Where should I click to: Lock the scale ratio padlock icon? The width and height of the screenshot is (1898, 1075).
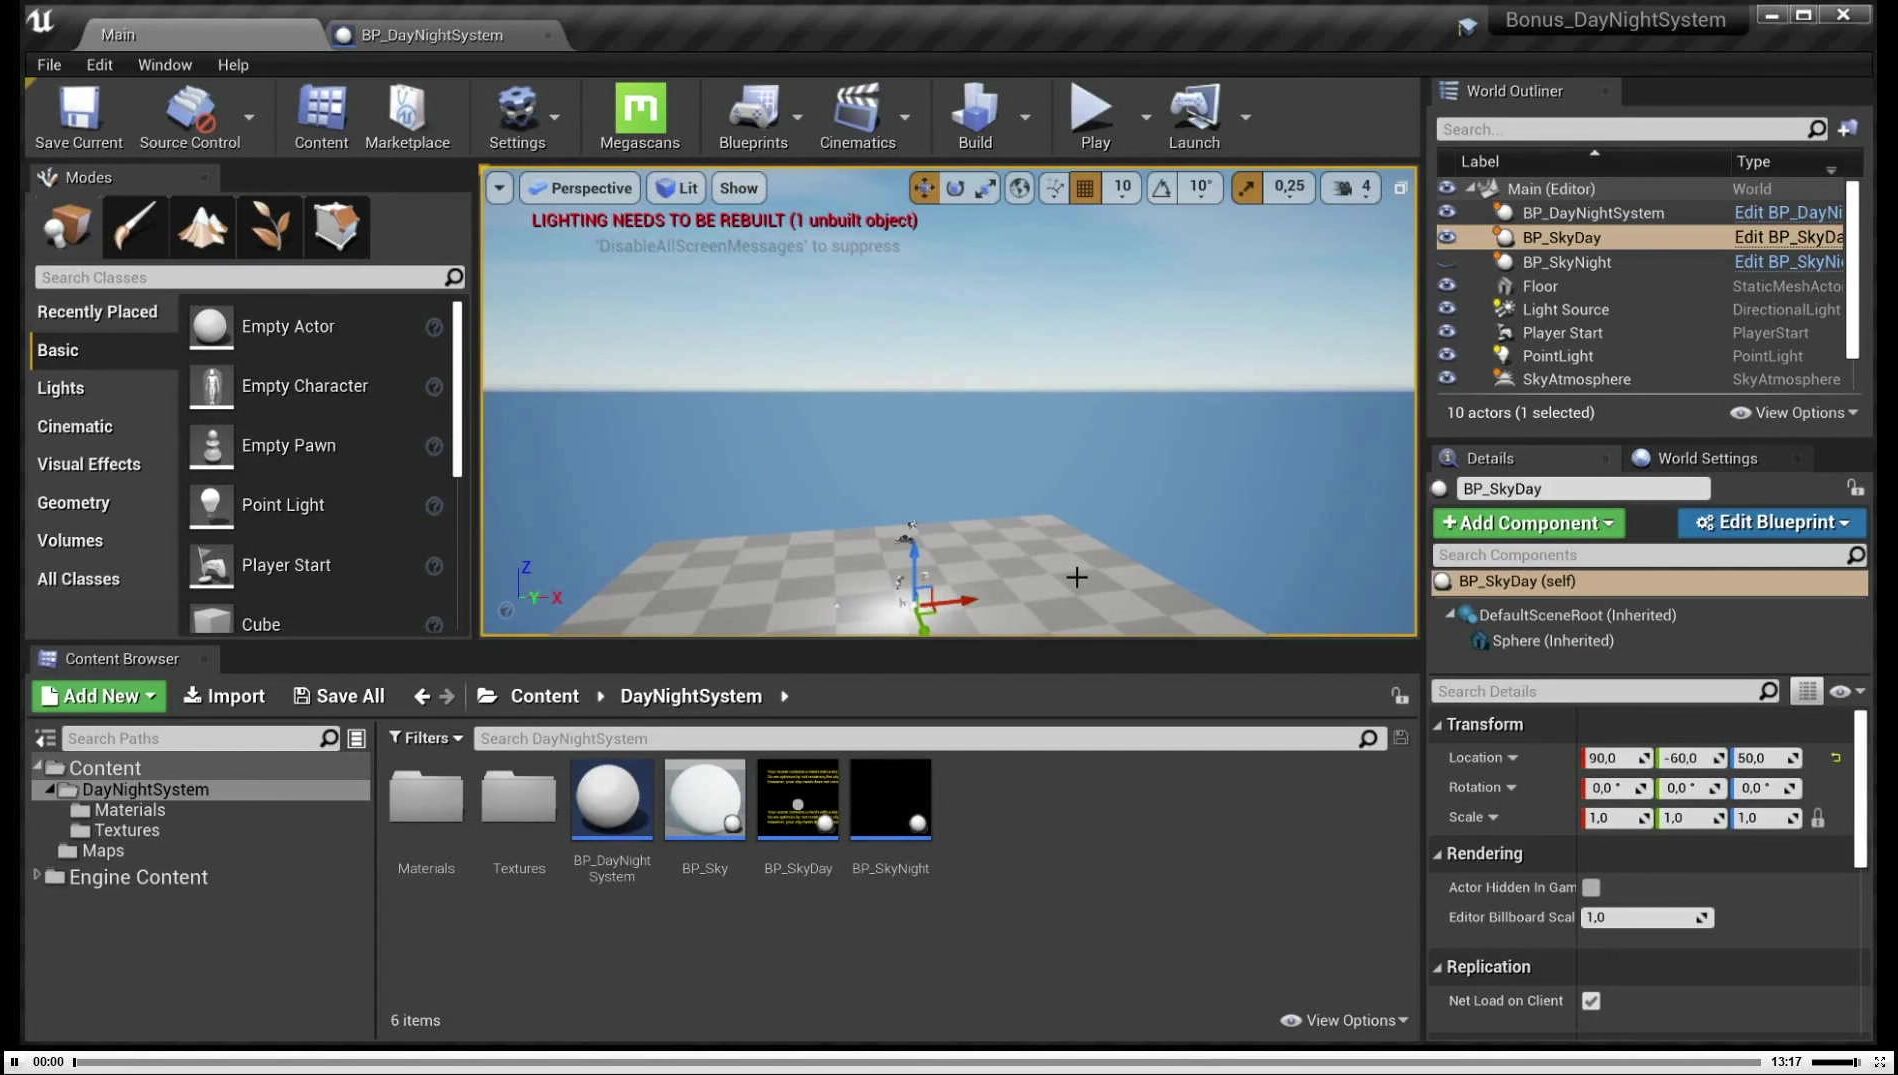pyautogui.click(x=1818, y=817)
